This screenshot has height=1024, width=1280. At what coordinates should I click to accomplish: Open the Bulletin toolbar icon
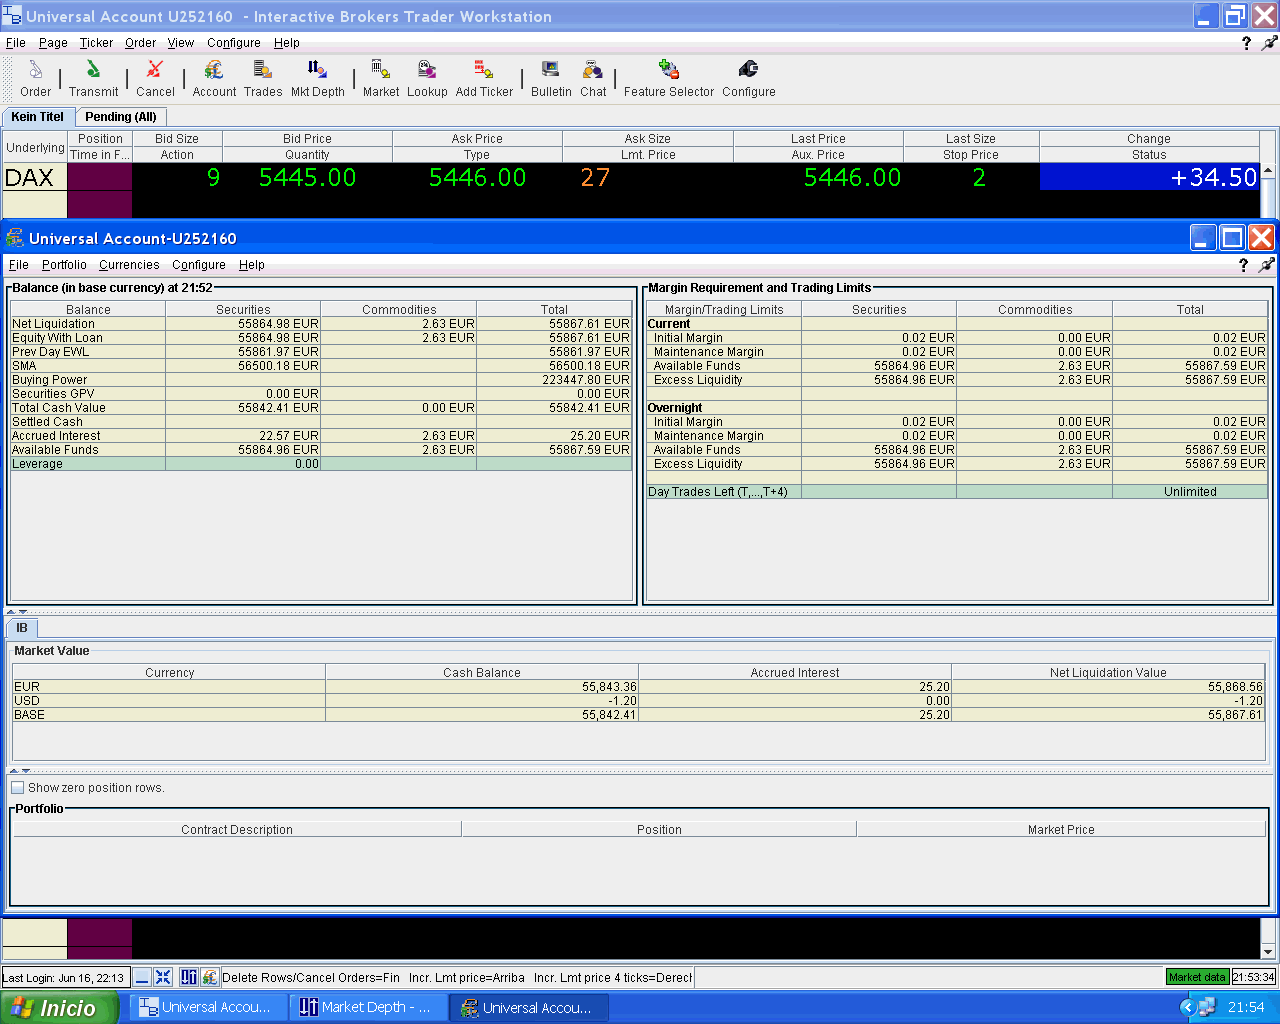pos(551,70)
